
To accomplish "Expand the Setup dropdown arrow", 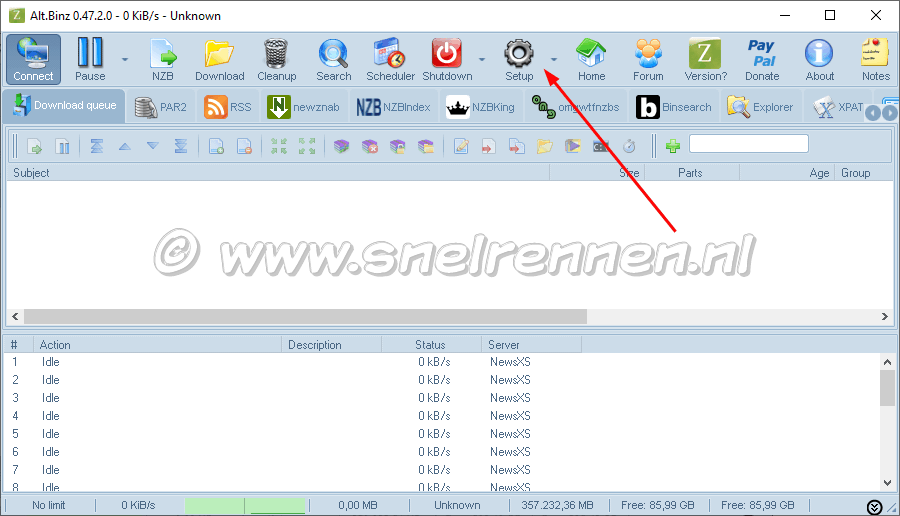I will point(553,59).
